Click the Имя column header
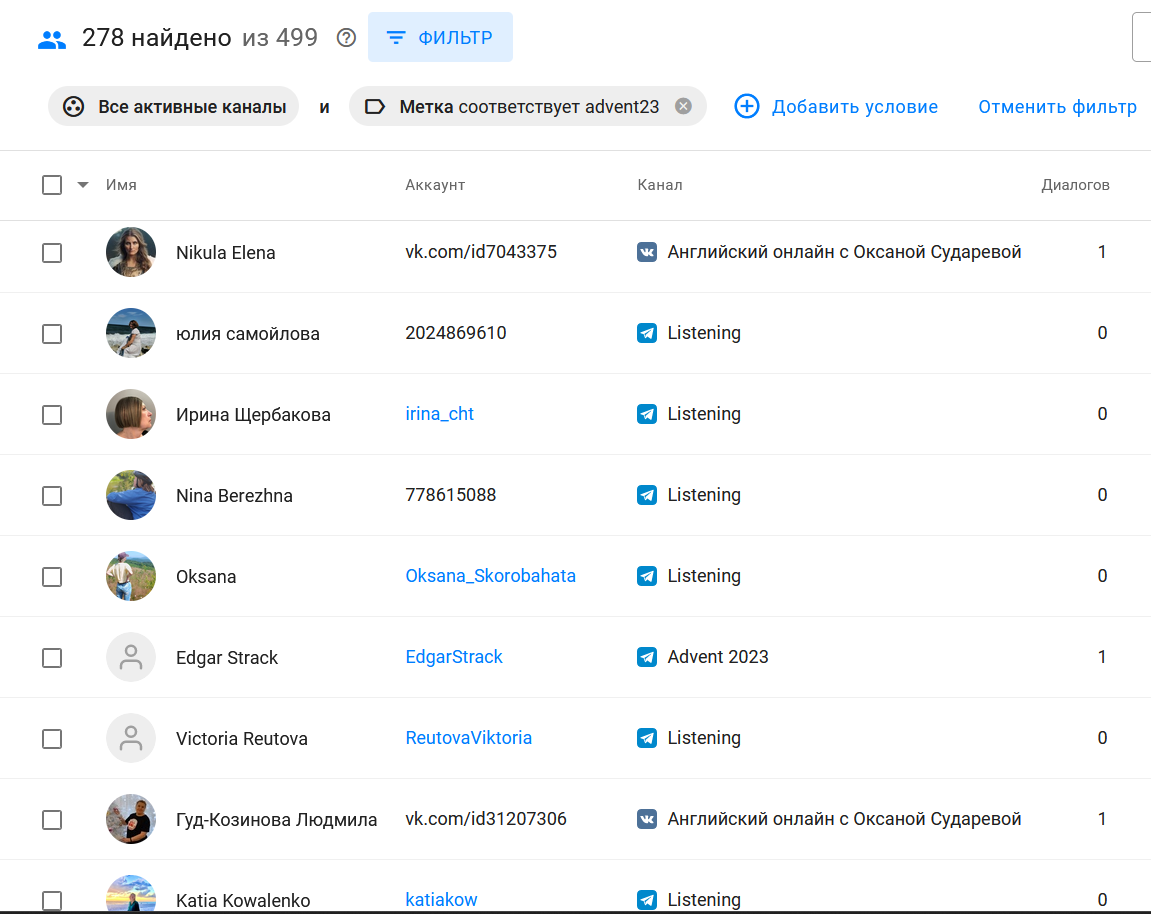The width and height of the screenshot is (1151, 914). point(121,185)
